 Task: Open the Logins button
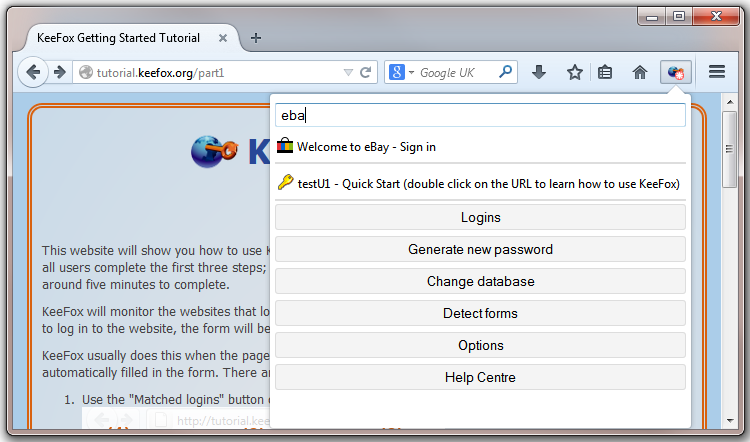tap(480, 218)
